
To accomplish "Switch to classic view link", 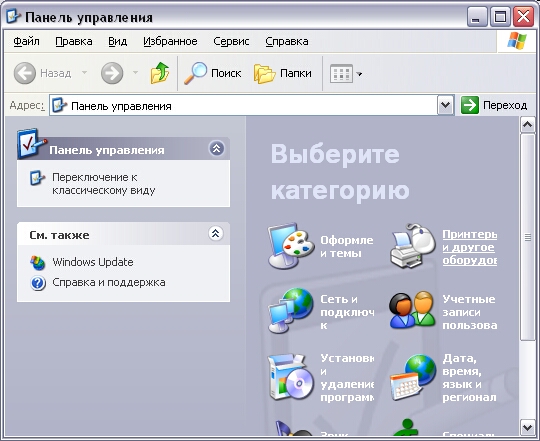I will [103, 183].
